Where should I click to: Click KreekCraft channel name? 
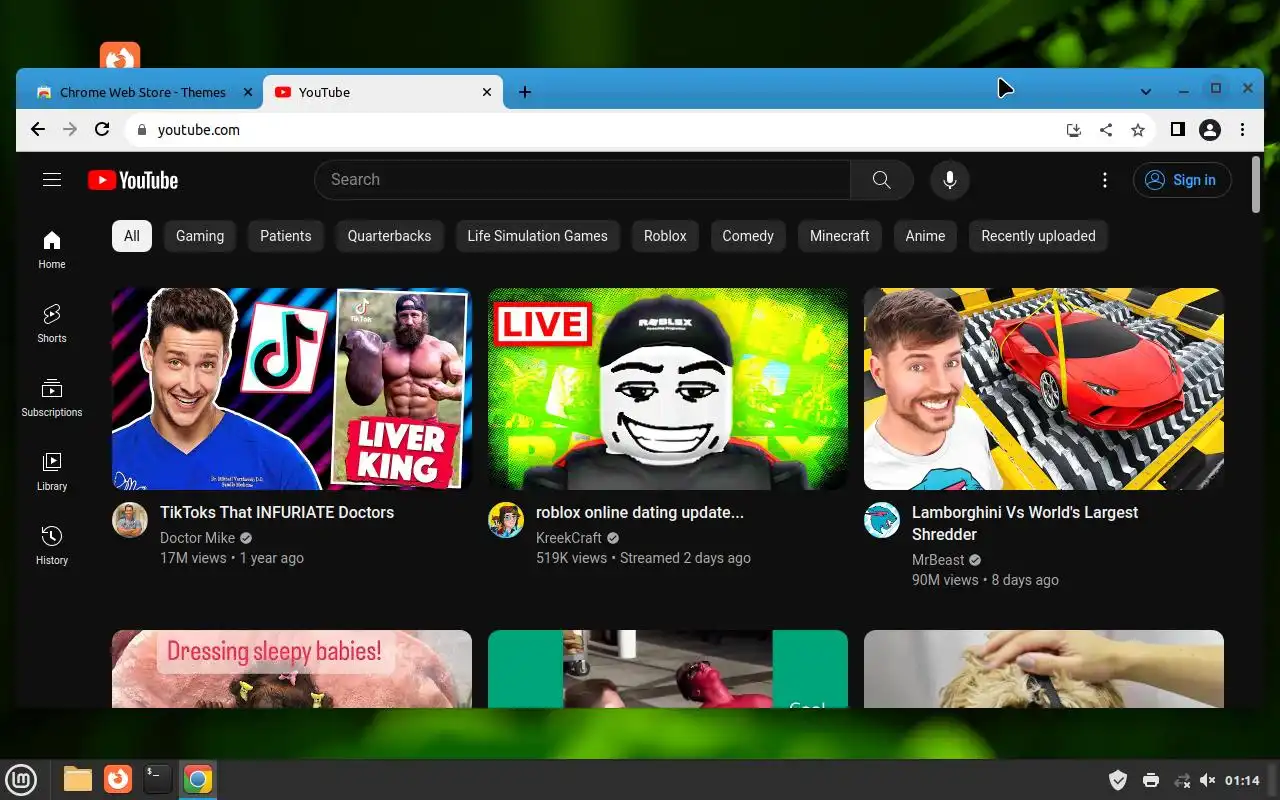coord(569,538)
